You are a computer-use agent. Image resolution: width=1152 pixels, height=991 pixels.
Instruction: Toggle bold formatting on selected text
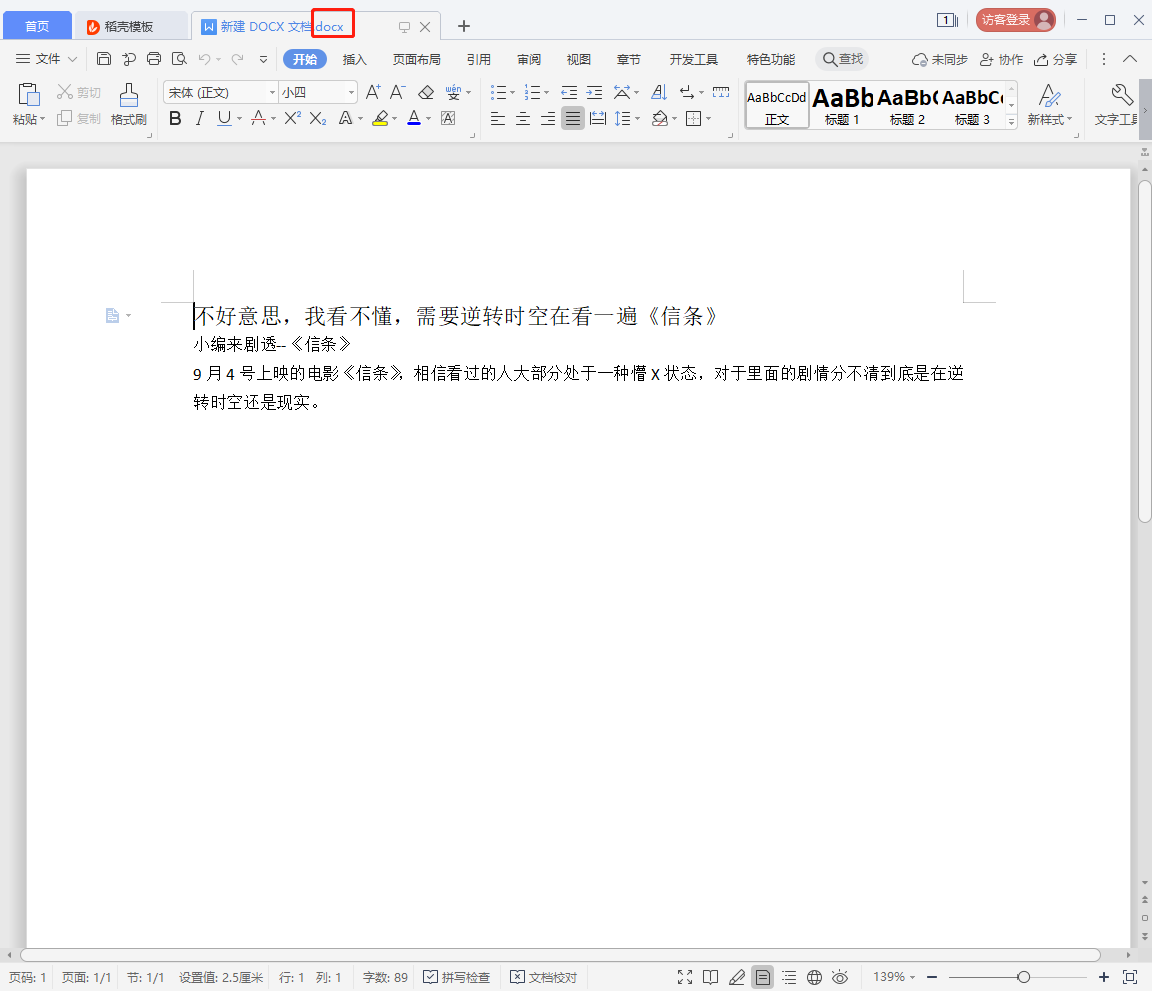(x=175, y=119)
